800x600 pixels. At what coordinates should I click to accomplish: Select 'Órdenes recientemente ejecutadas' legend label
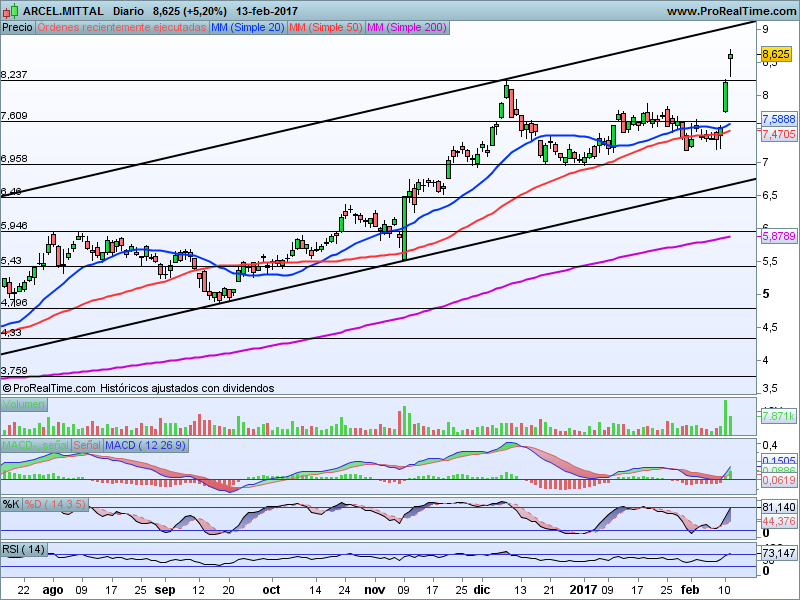tap(122, 28)
